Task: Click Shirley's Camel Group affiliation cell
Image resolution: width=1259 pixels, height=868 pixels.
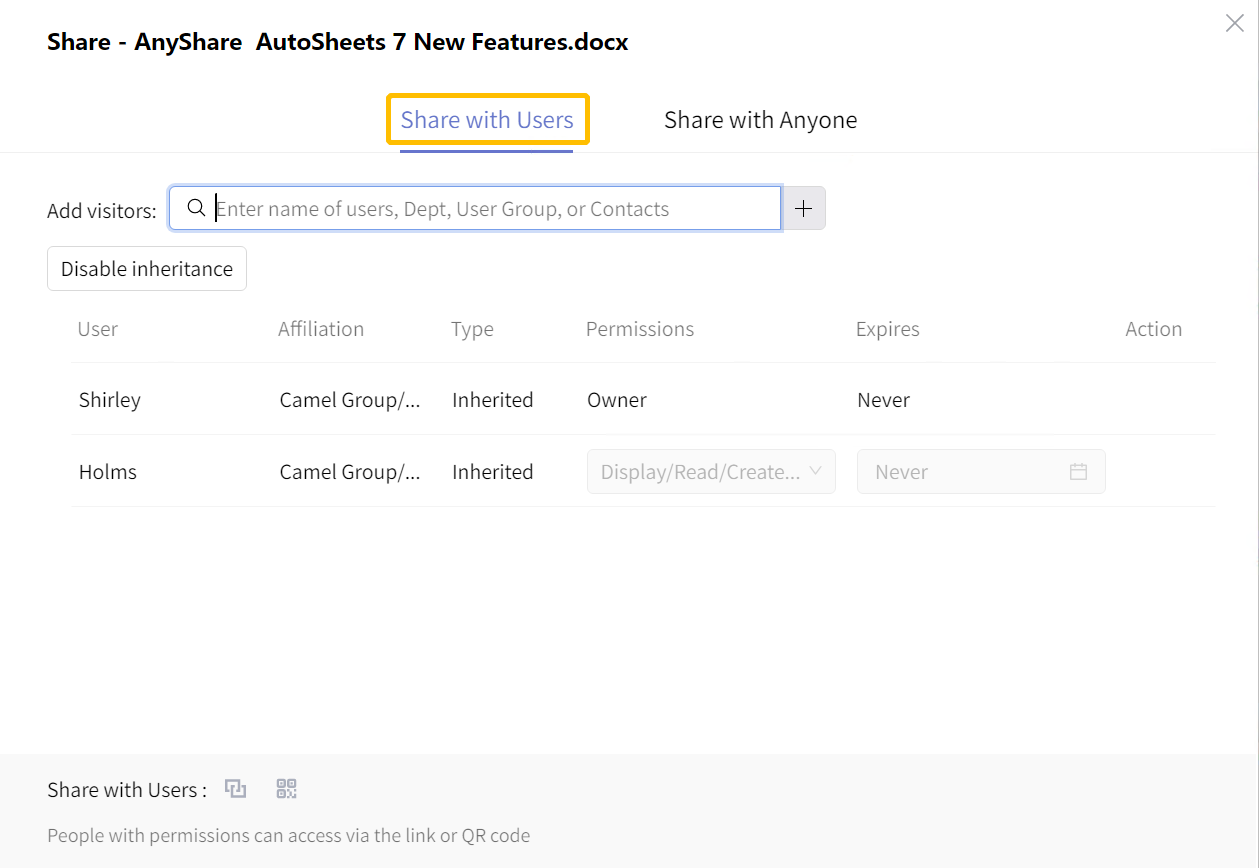Action: [350, 400]
